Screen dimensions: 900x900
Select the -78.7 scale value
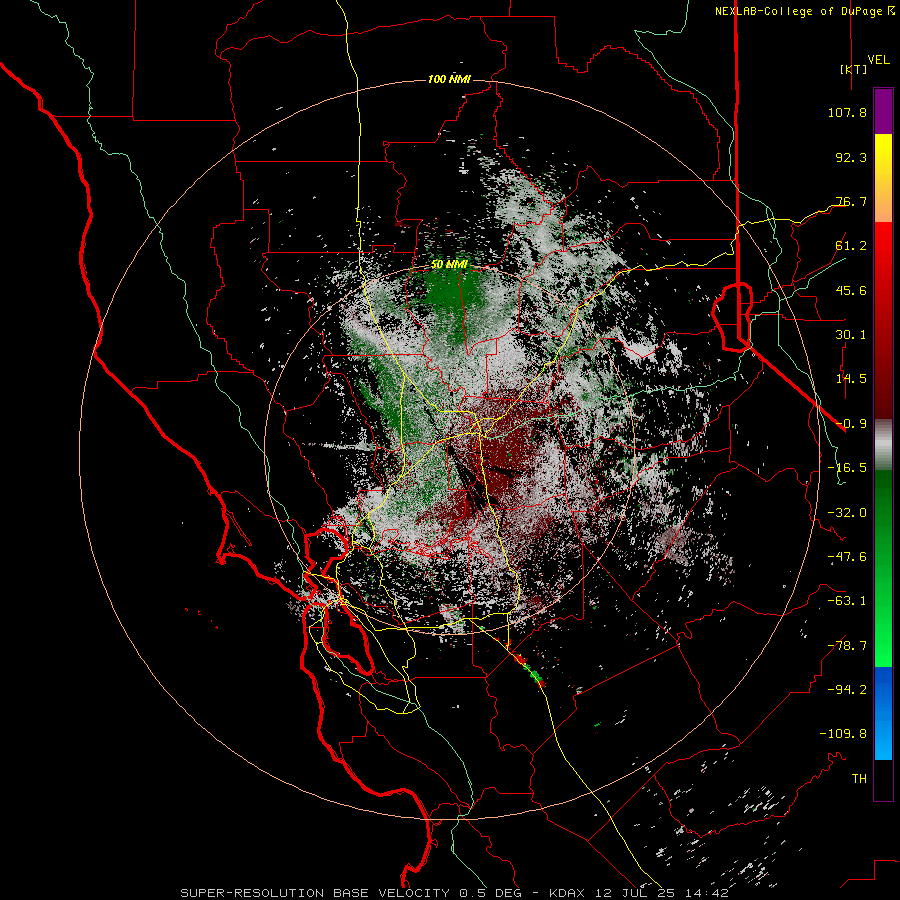(x=847, y=646)
